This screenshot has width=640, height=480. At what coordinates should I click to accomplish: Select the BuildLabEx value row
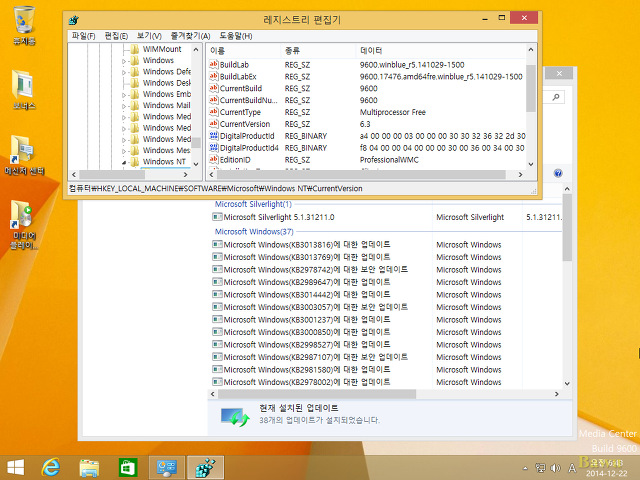tap(366, 77)
